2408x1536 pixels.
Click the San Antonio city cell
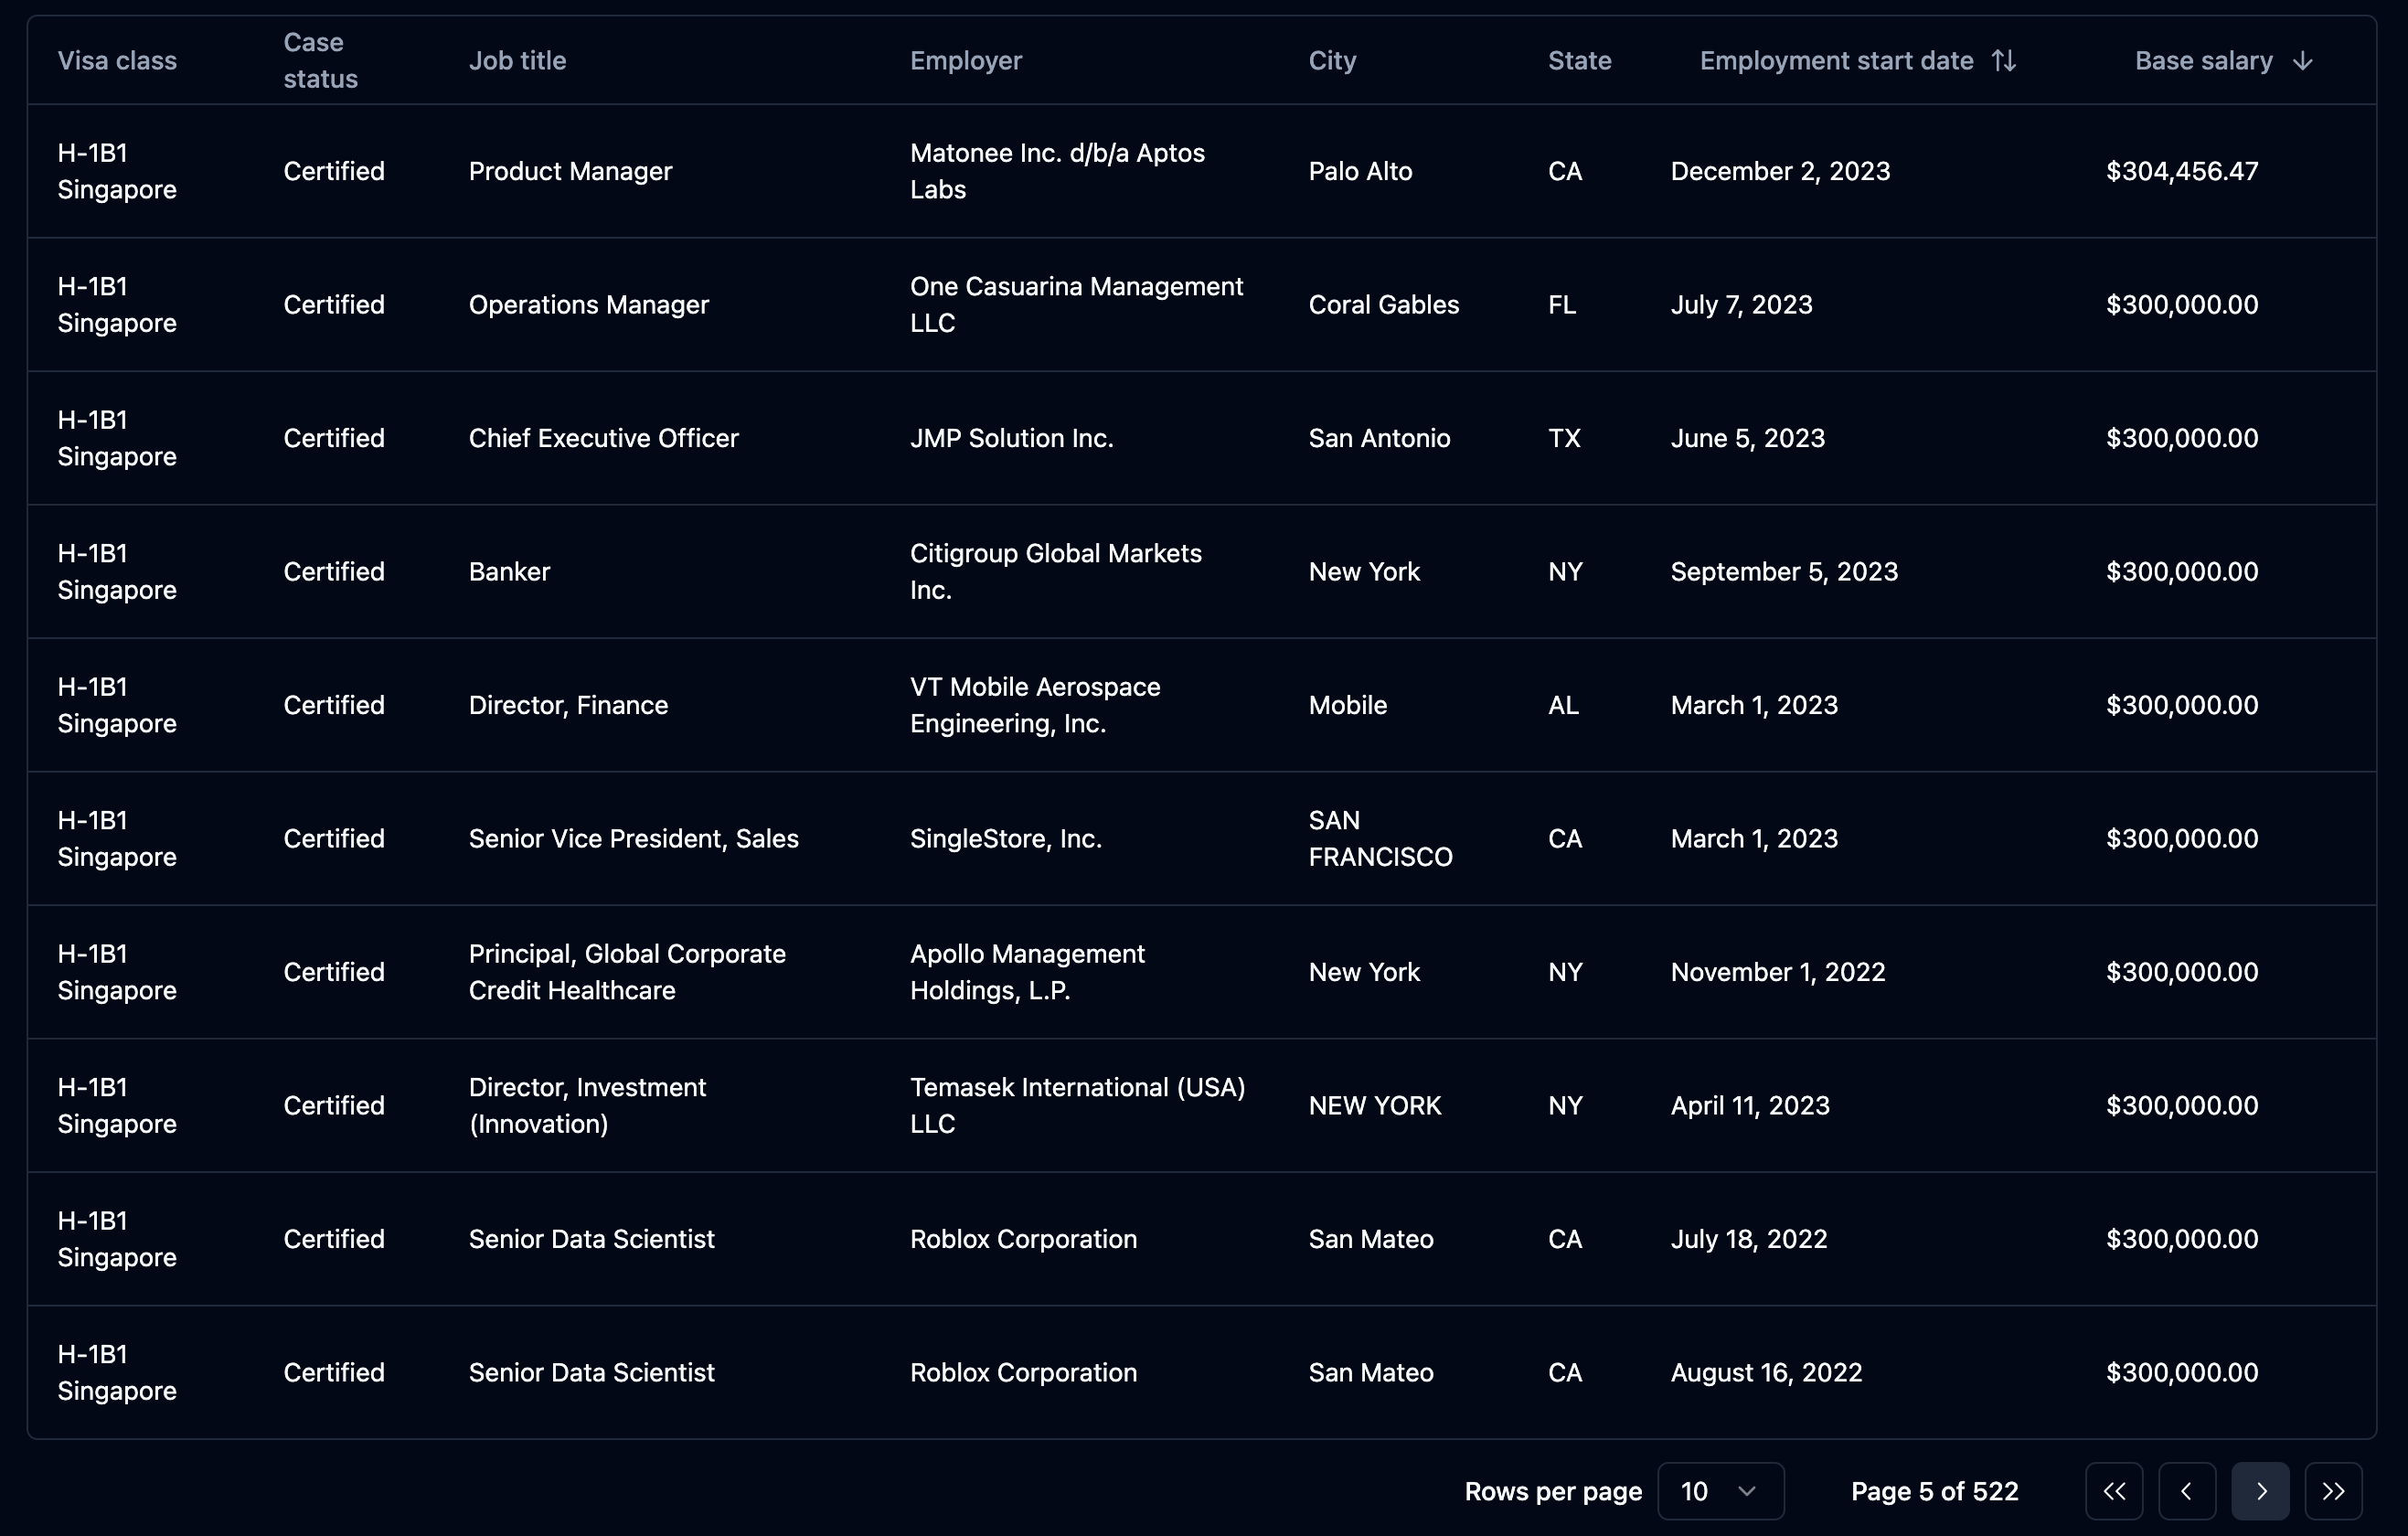click(x=1379, y=438)
